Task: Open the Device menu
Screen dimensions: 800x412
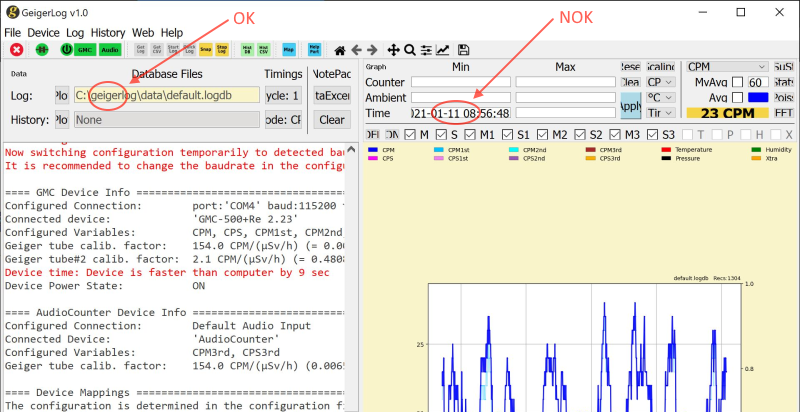Action: pos(43,33)
